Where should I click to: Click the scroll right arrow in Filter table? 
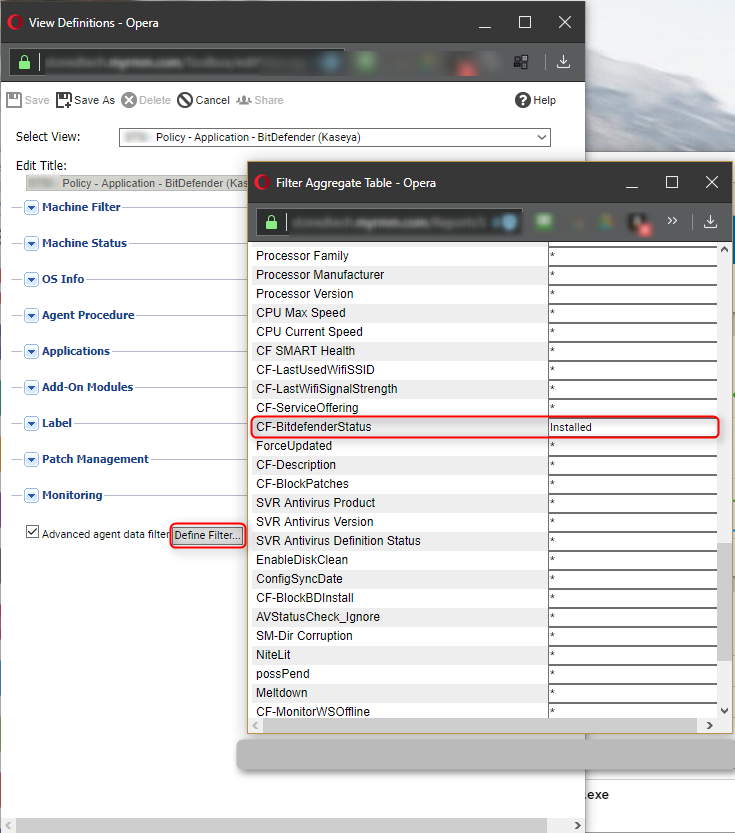(710, 725)
